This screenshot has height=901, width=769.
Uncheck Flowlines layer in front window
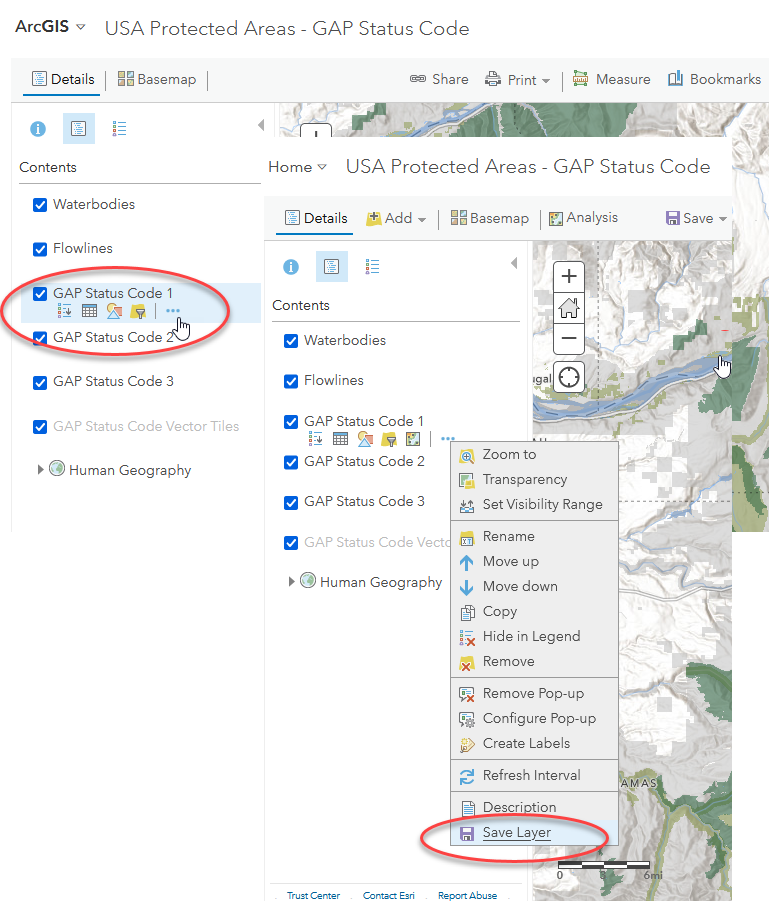pos(291,381)
